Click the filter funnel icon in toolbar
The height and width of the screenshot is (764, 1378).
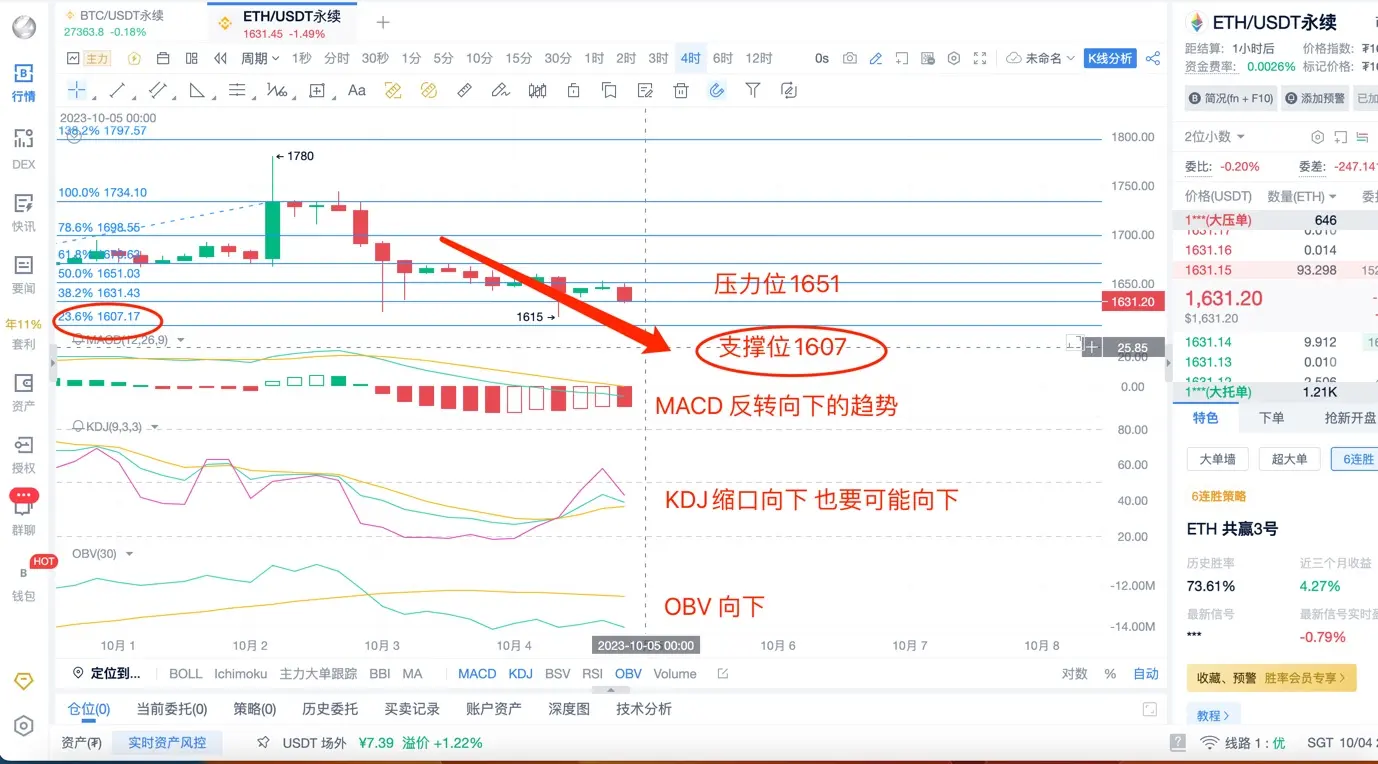(x=753, y=90)
